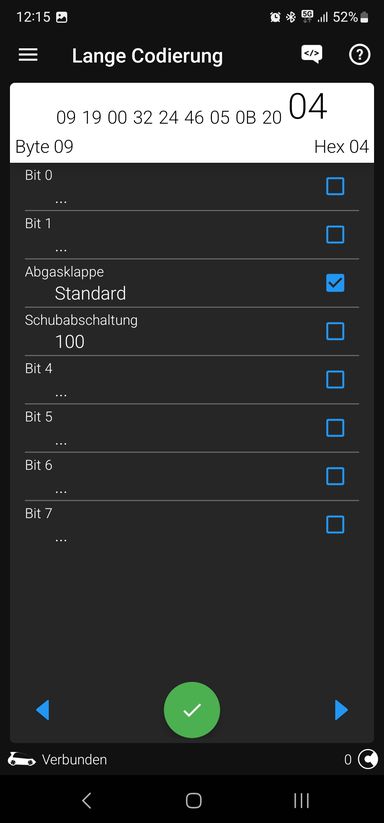Image resolution: width=384 pixels, height=823 pixels.
Task: Toggle the Schubabschaltung checkbox
Action: click(x=335, y=331)
